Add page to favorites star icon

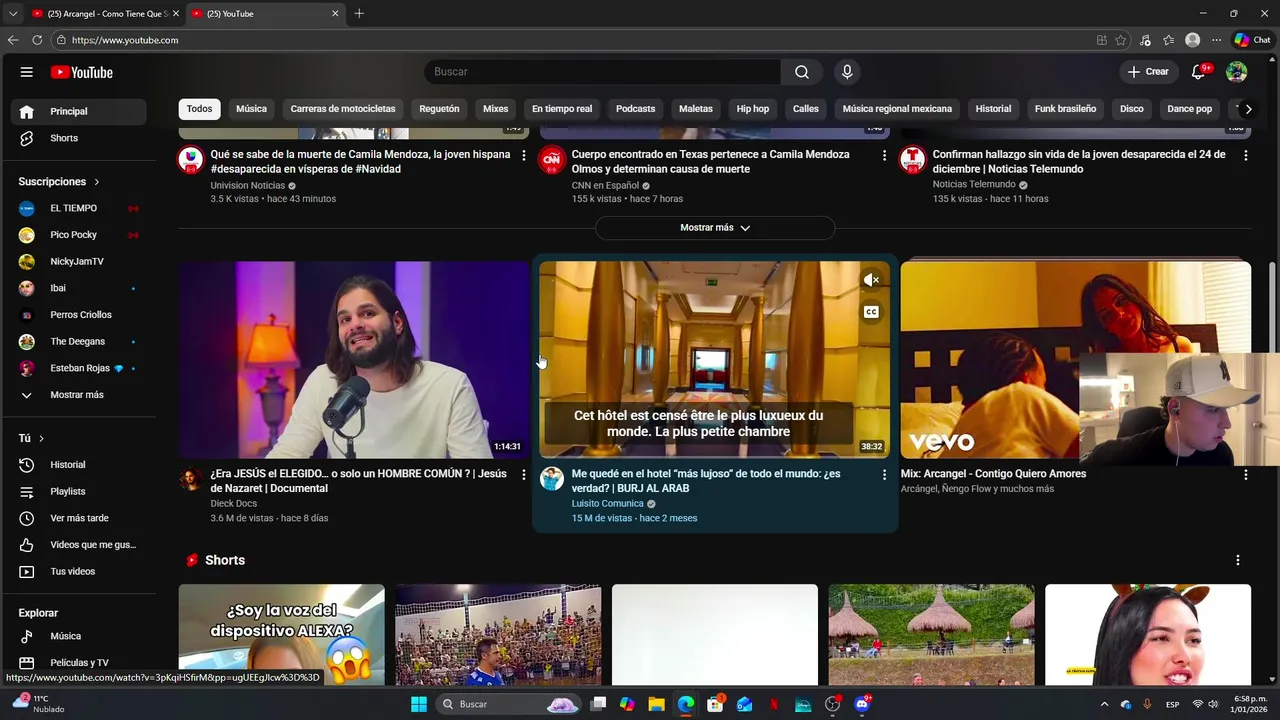[1121, 40]
